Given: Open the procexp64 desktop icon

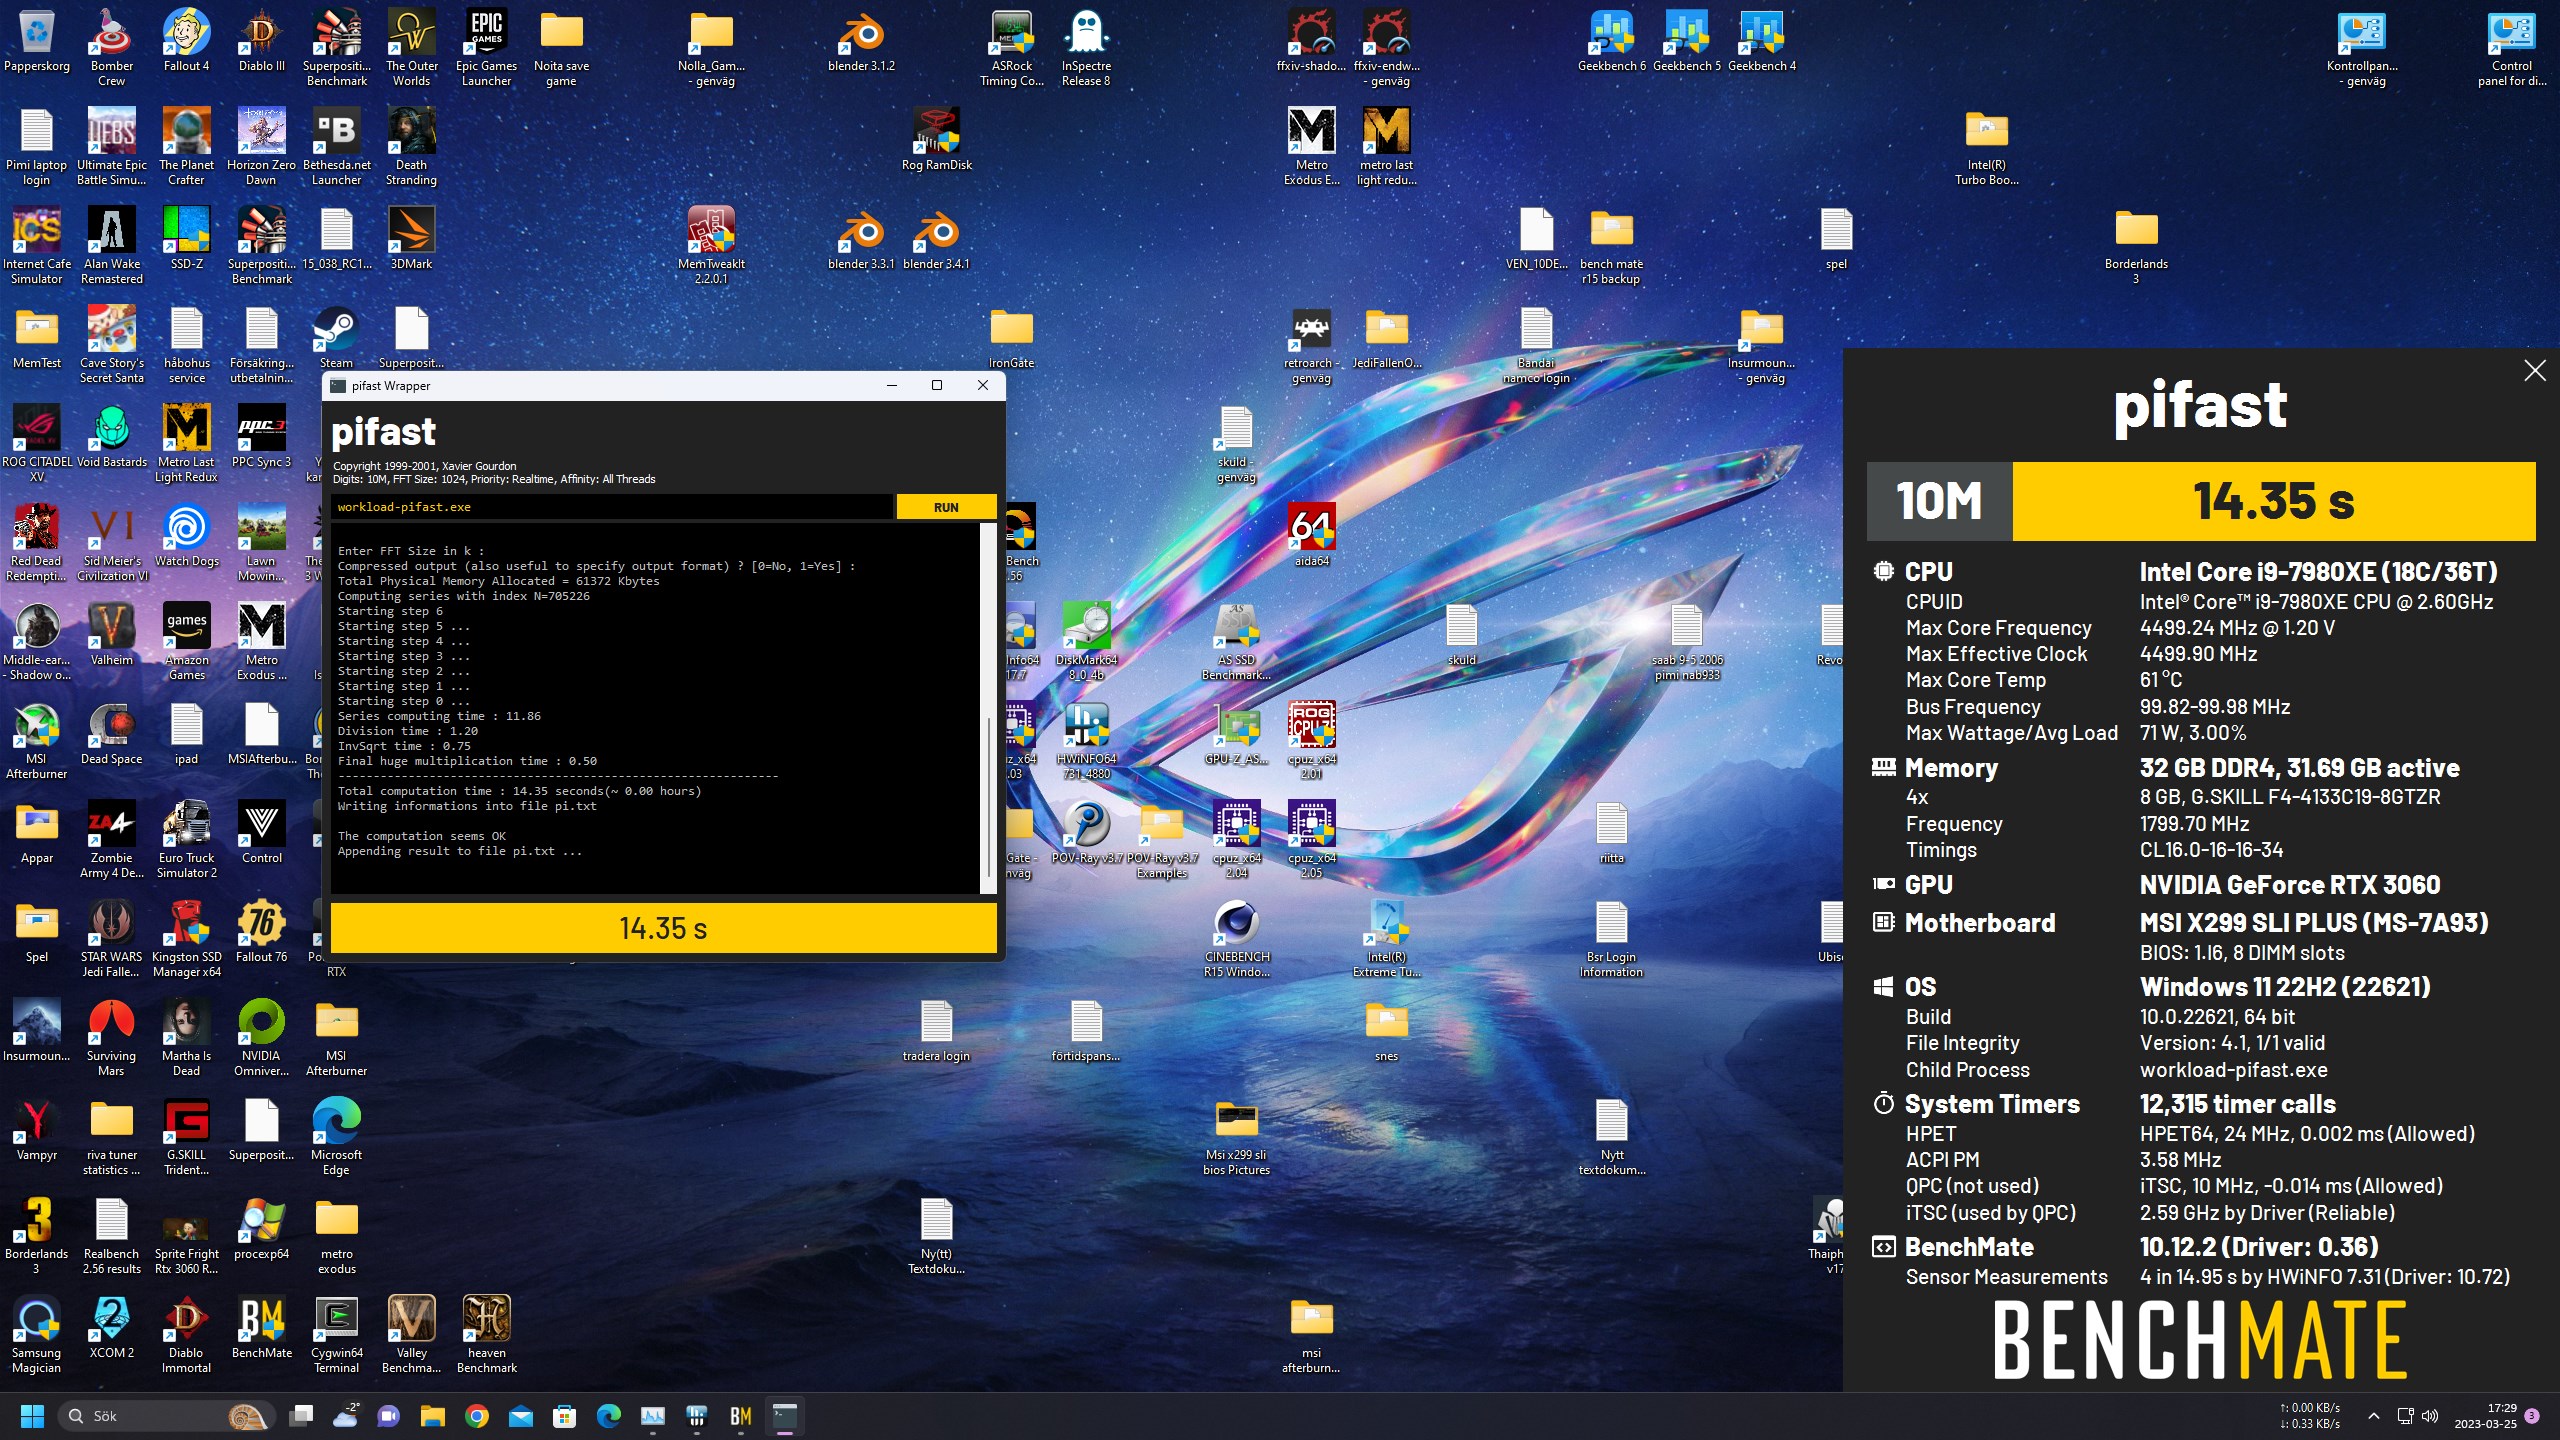Looking at the screenshot, I should (262, 1228).
